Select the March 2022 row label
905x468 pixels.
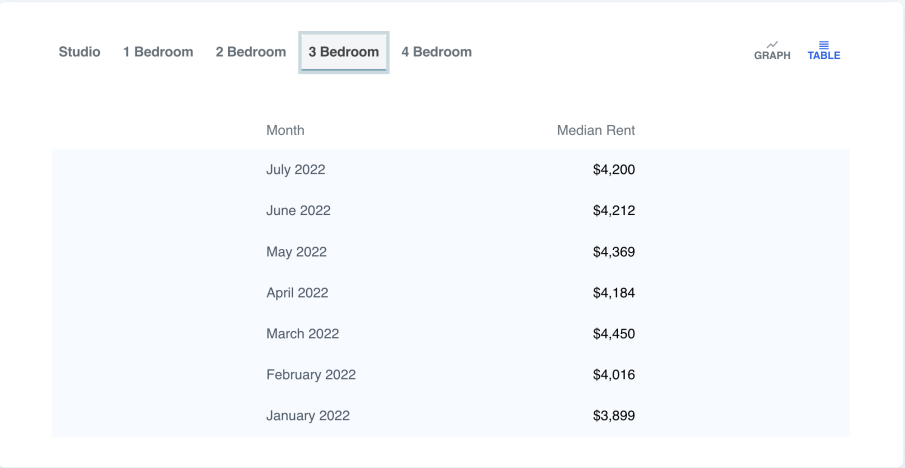tap(302, 334)
